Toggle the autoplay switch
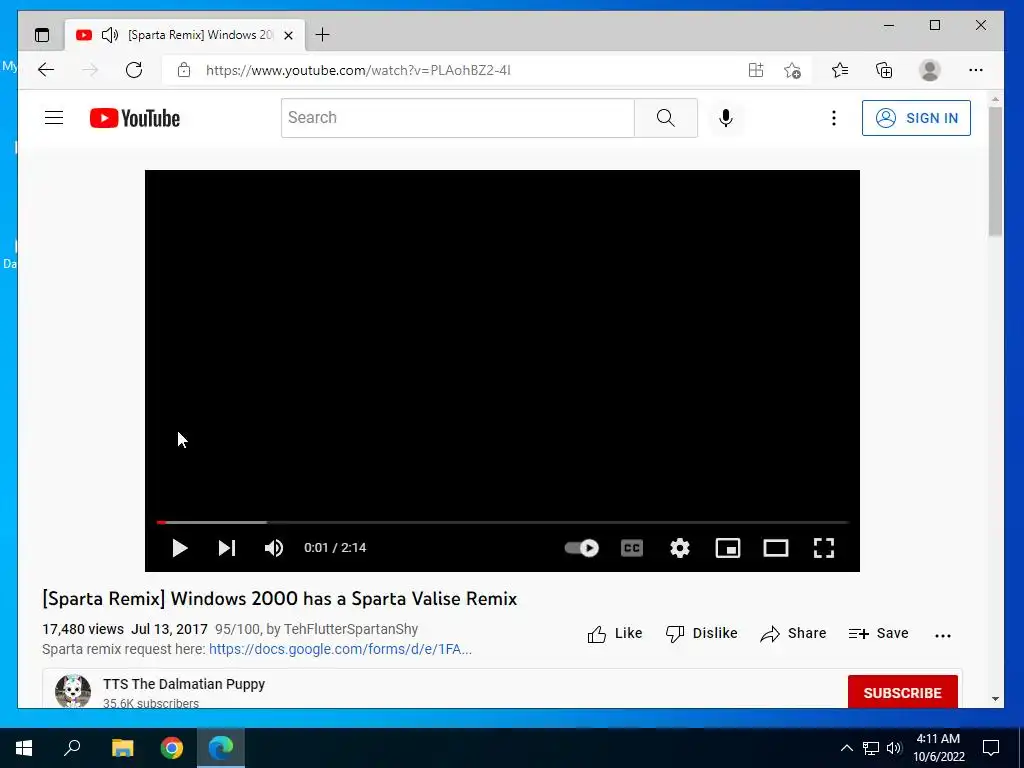1024x768 pixels. click(581, 548)
